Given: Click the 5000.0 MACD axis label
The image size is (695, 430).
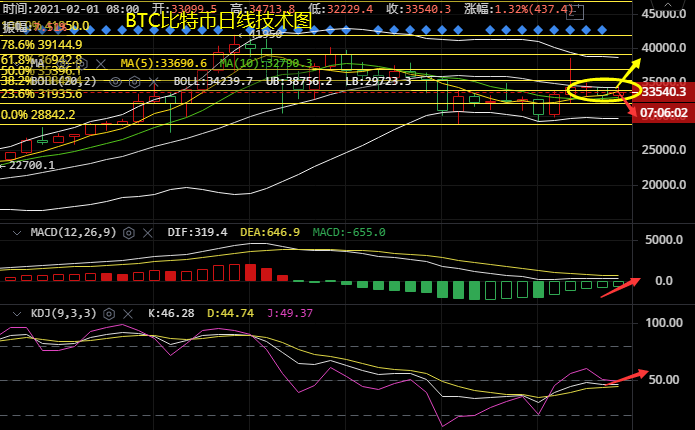Looking at the screenshot, I should (x=664, y=240).
